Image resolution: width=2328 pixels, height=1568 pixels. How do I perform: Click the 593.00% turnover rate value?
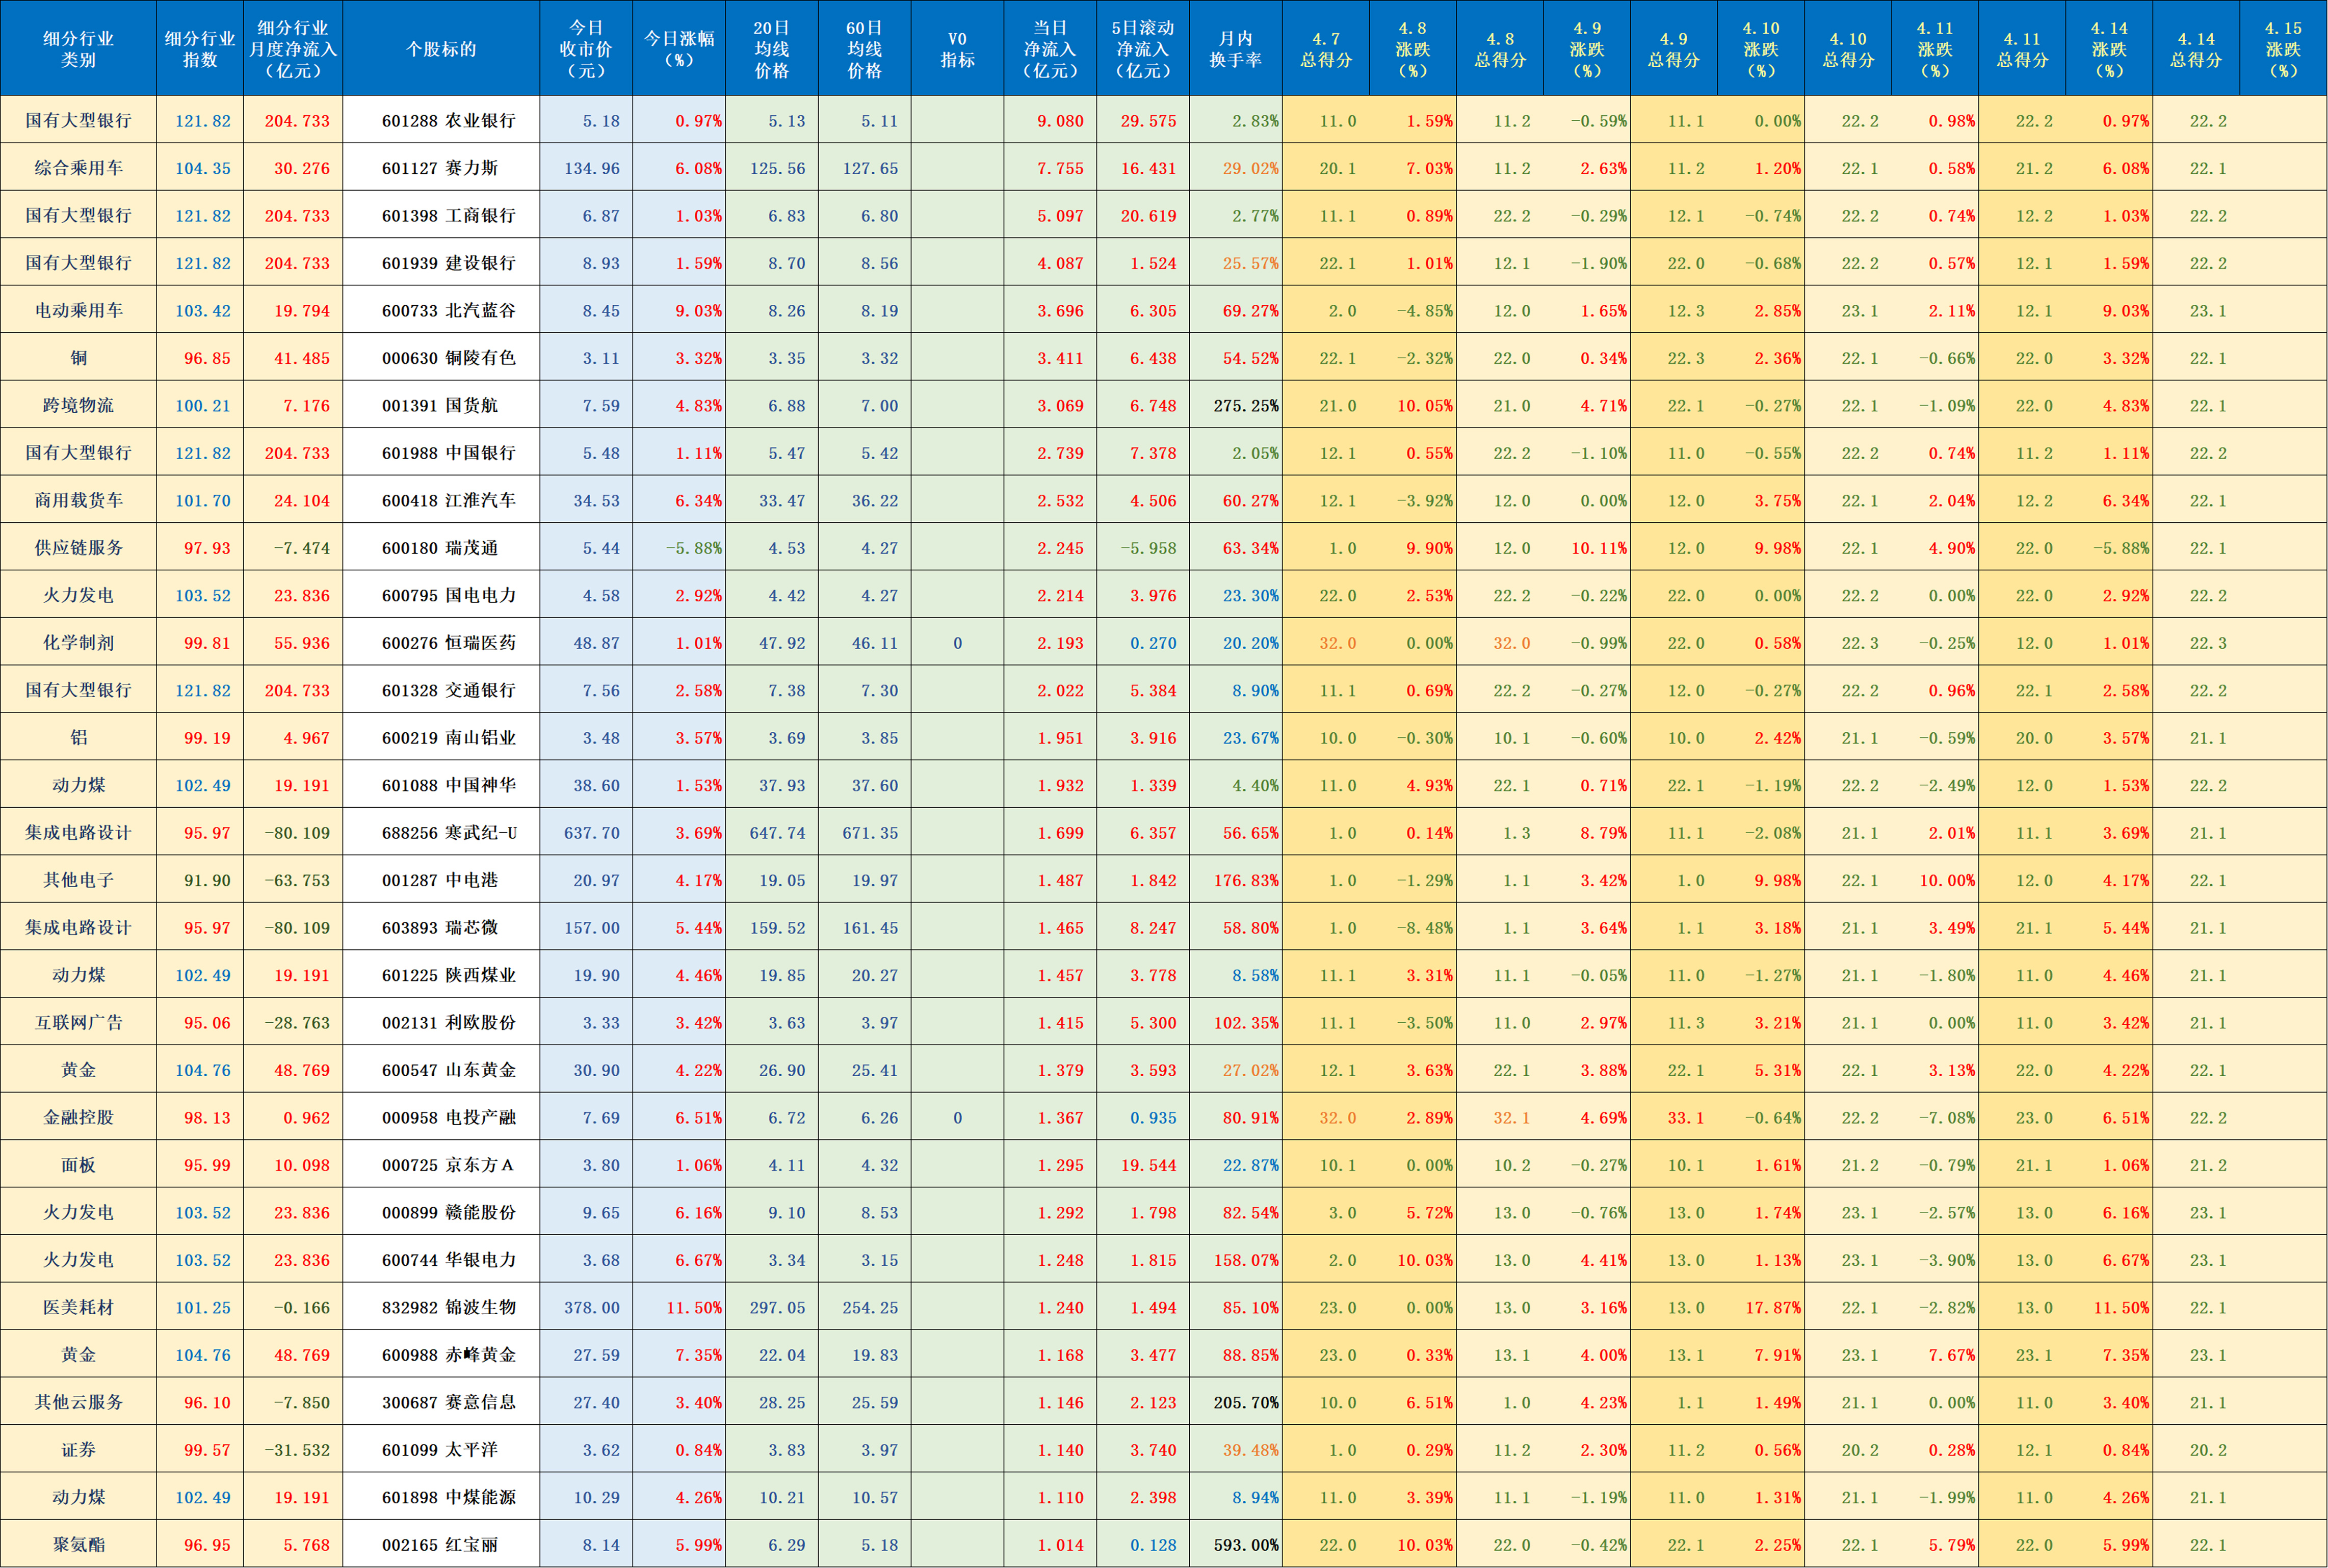click(x=1246, y=1546)
